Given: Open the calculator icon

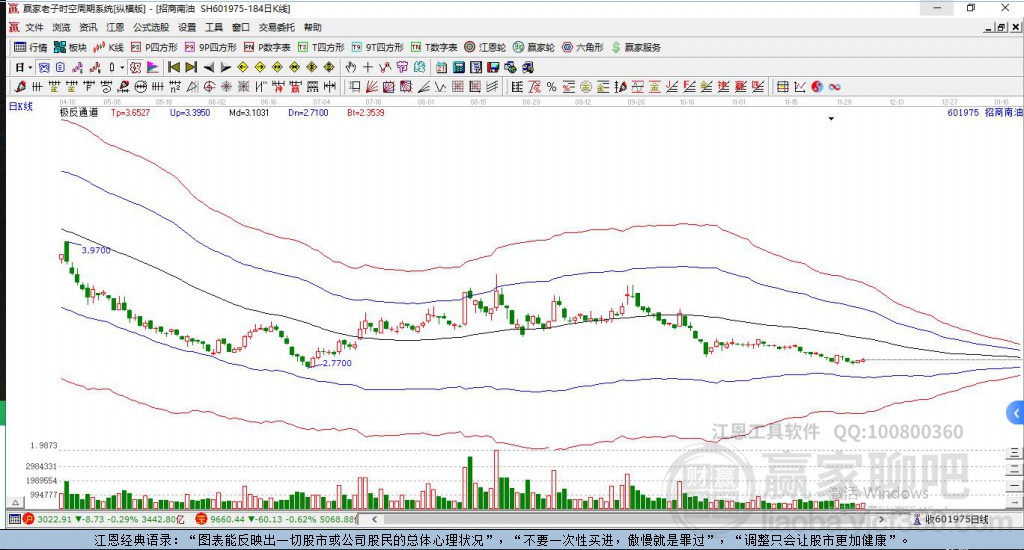Looking at the screenshot, I should tap(458, 67).
